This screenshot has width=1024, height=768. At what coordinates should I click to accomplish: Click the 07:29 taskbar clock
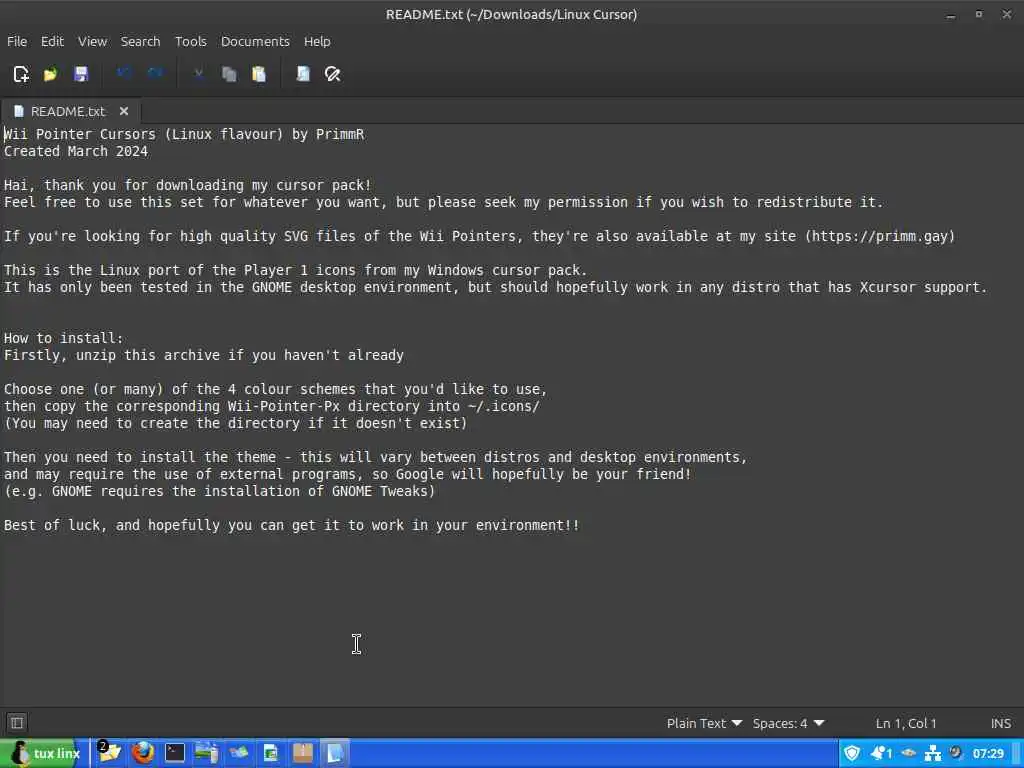click(x=987, y=754)
